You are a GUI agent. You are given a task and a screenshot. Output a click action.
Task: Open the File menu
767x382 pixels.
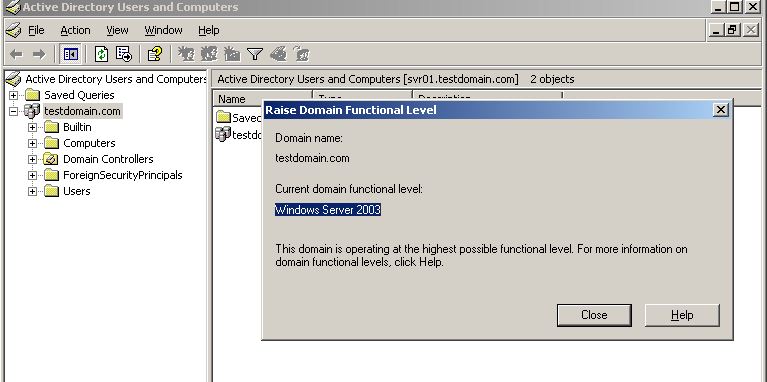coord(36,30)
